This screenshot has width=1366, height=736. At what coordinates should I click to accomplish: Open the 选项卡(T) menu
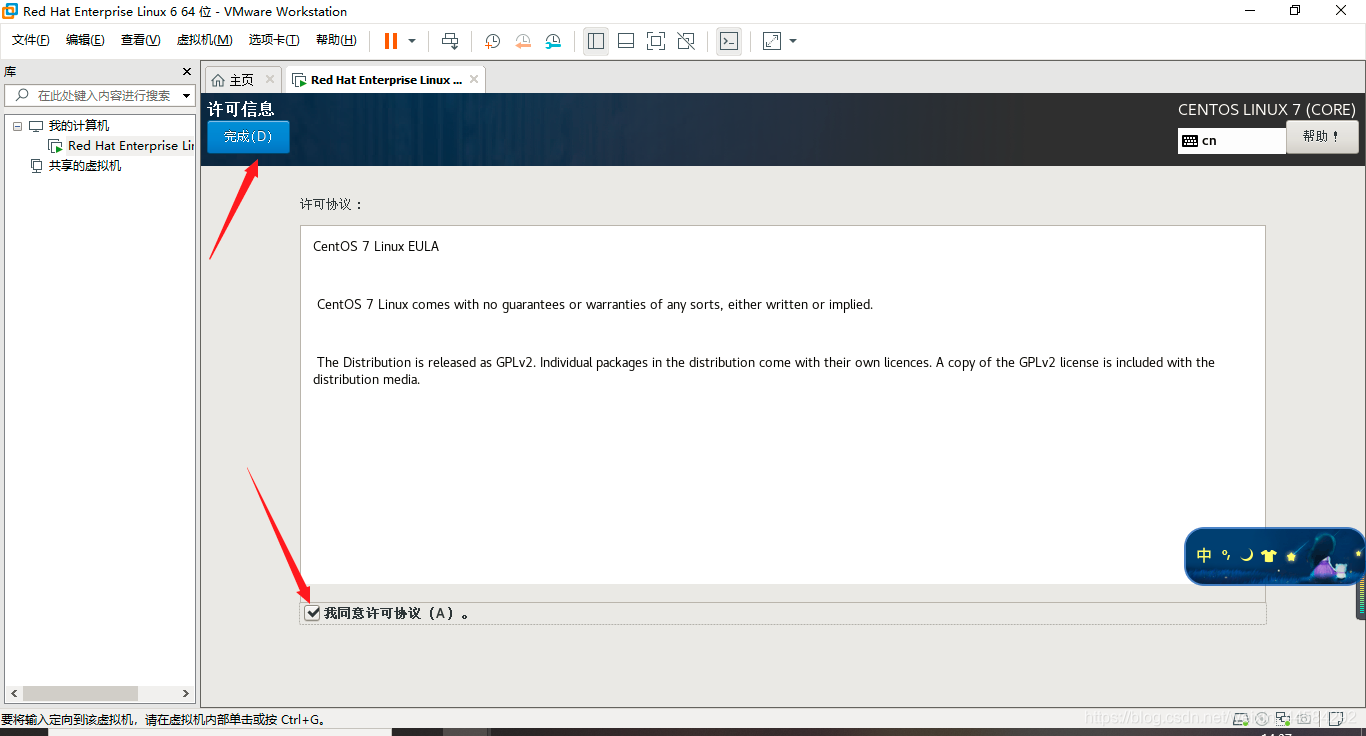point(274,40)
